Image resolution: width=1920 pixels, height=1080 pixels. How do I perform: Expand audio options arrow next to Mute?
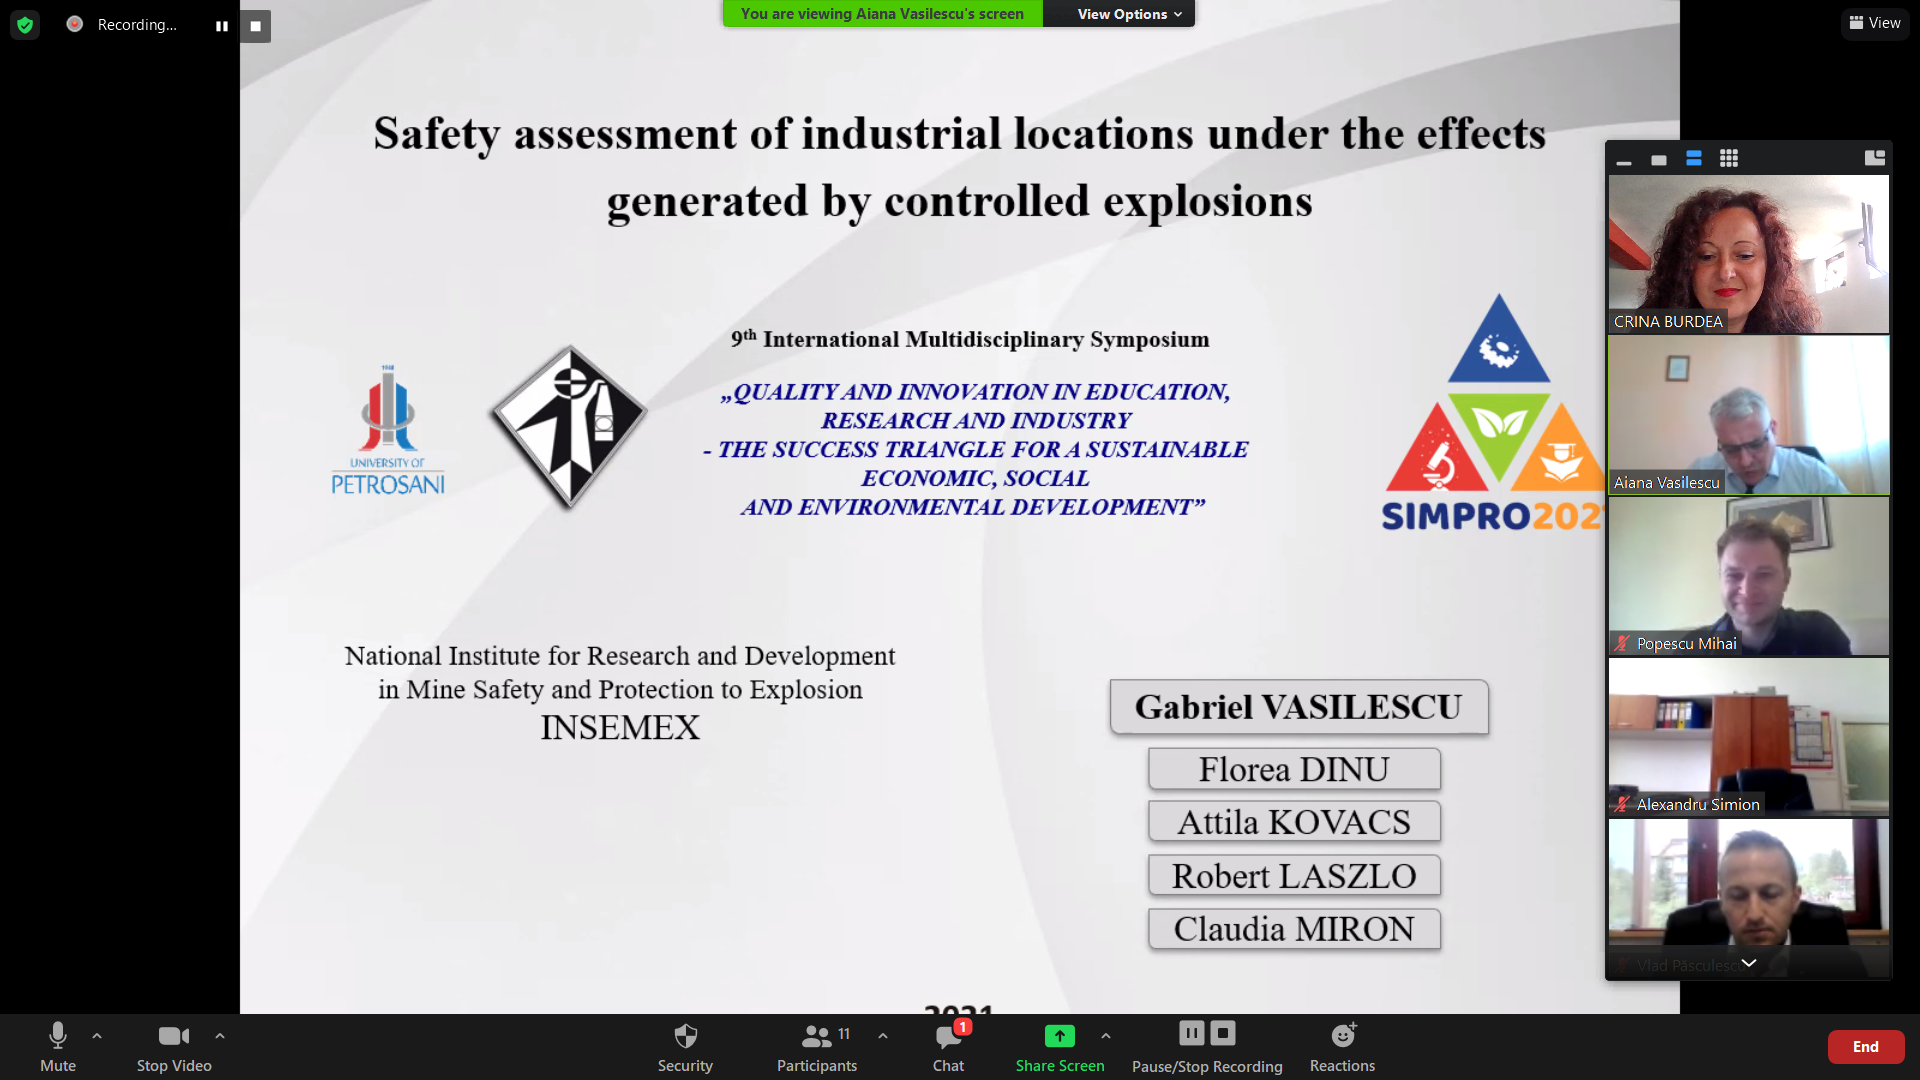tap(97, 1036)
